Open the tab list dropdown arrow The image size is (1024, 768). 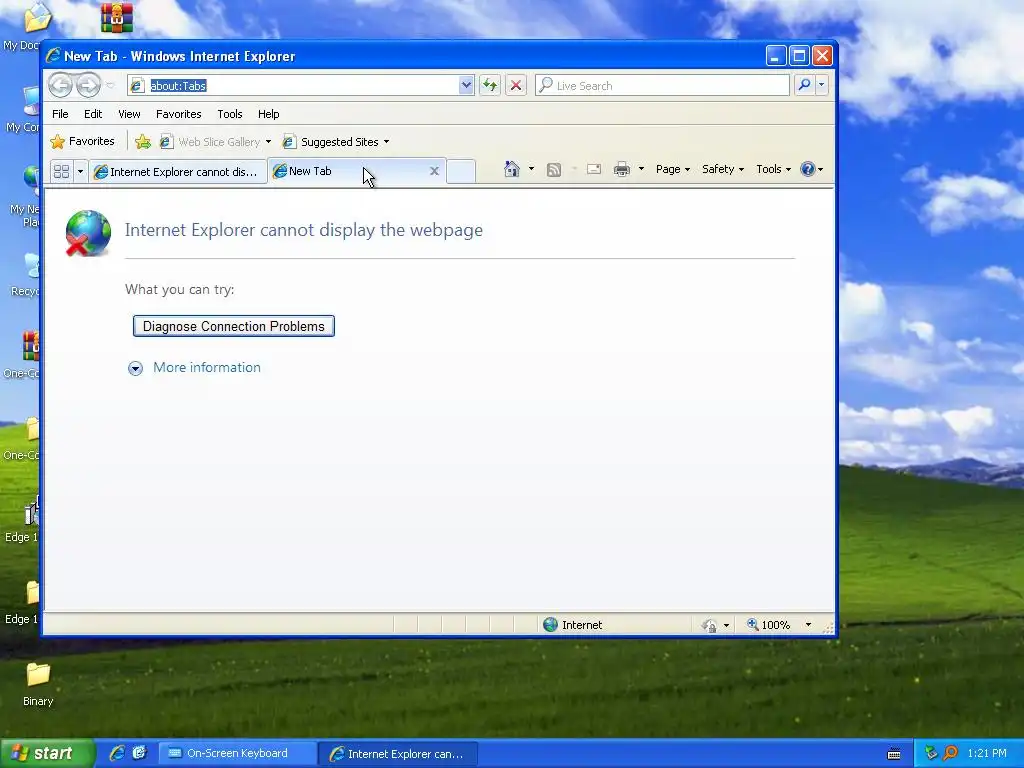(80, 171)
